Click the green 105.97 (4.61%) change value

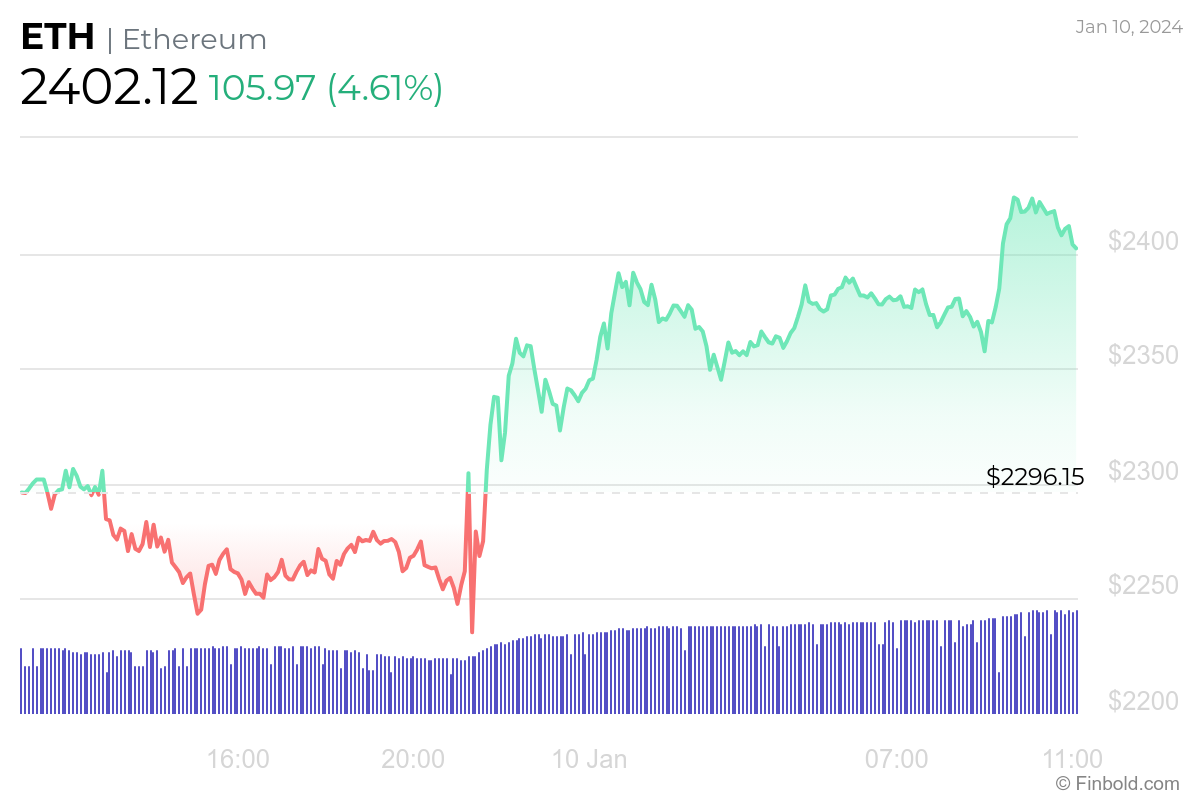click(326, 88)
